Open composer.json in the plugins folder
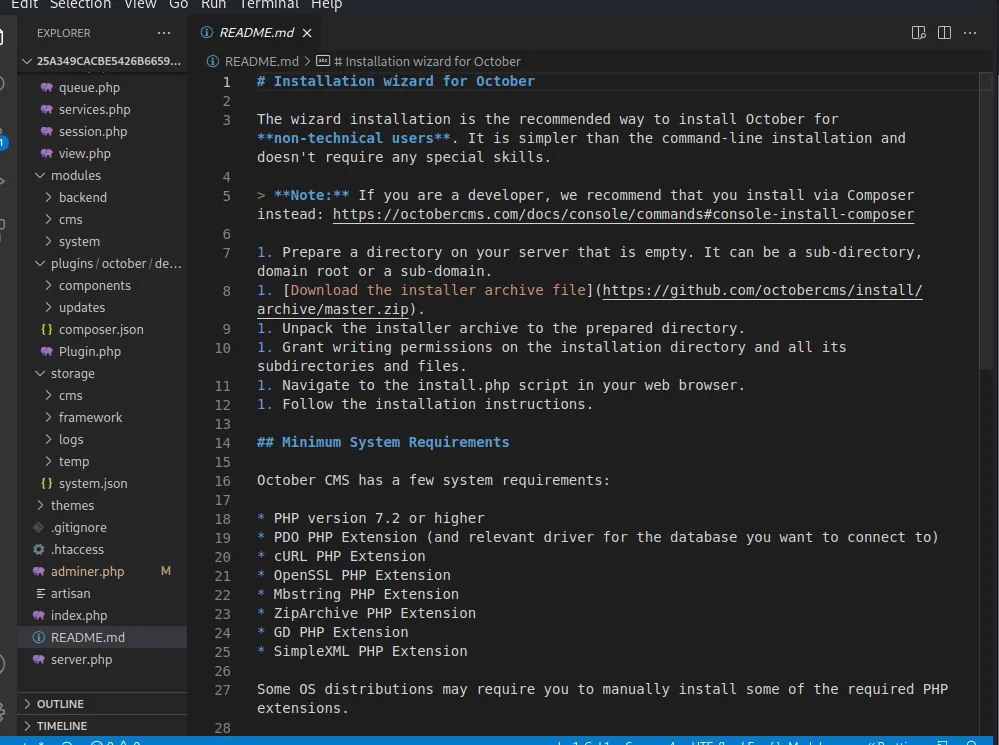 [x=100, y=330]
